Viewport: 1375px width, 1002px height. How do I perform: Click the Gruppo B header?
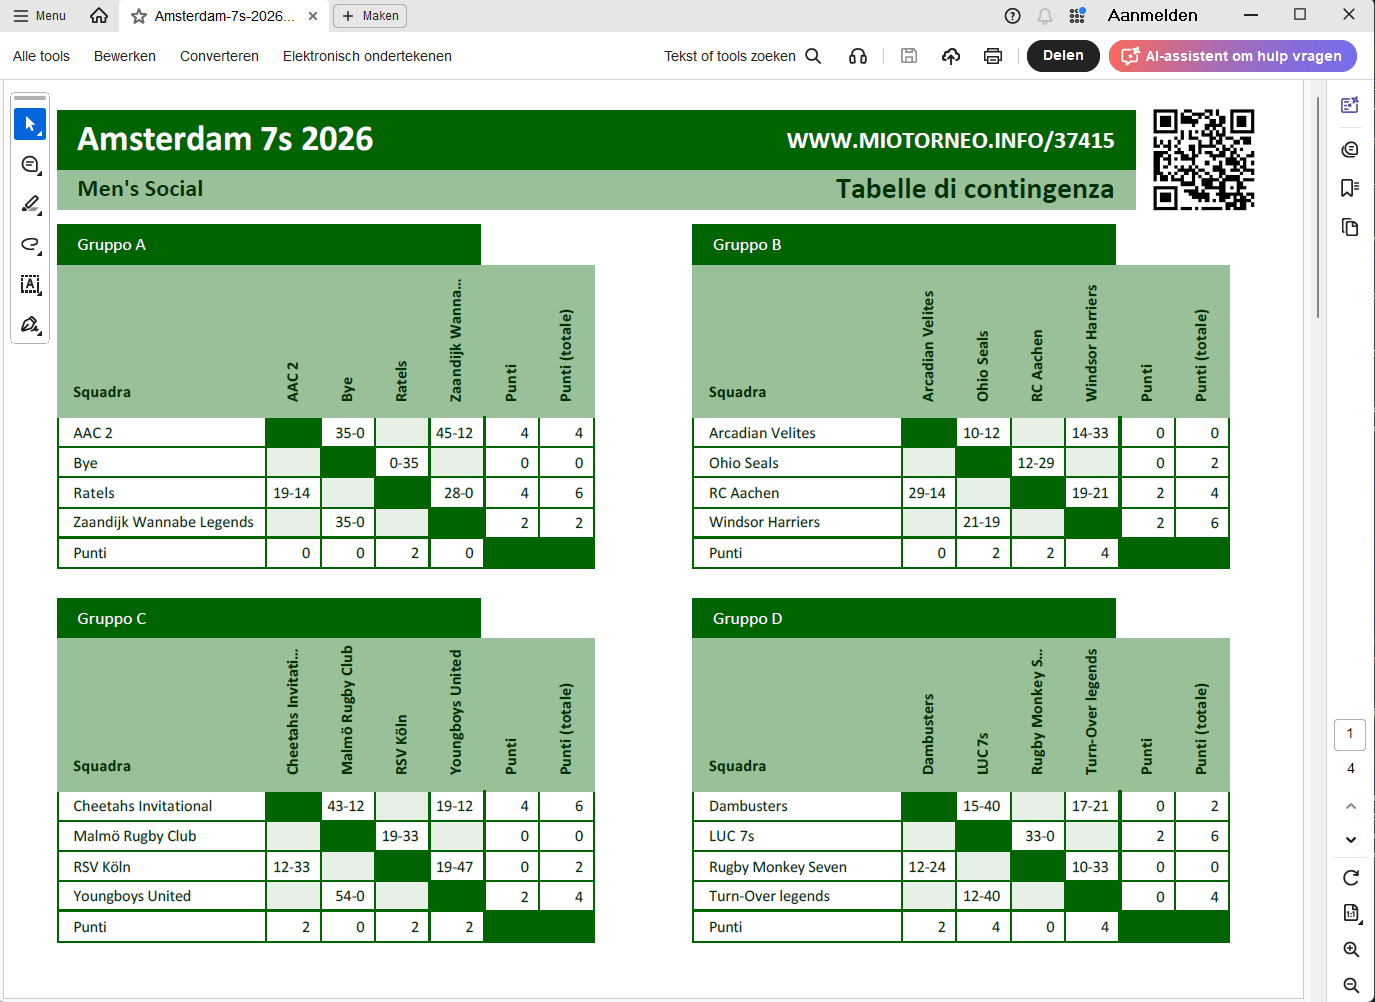904,245
